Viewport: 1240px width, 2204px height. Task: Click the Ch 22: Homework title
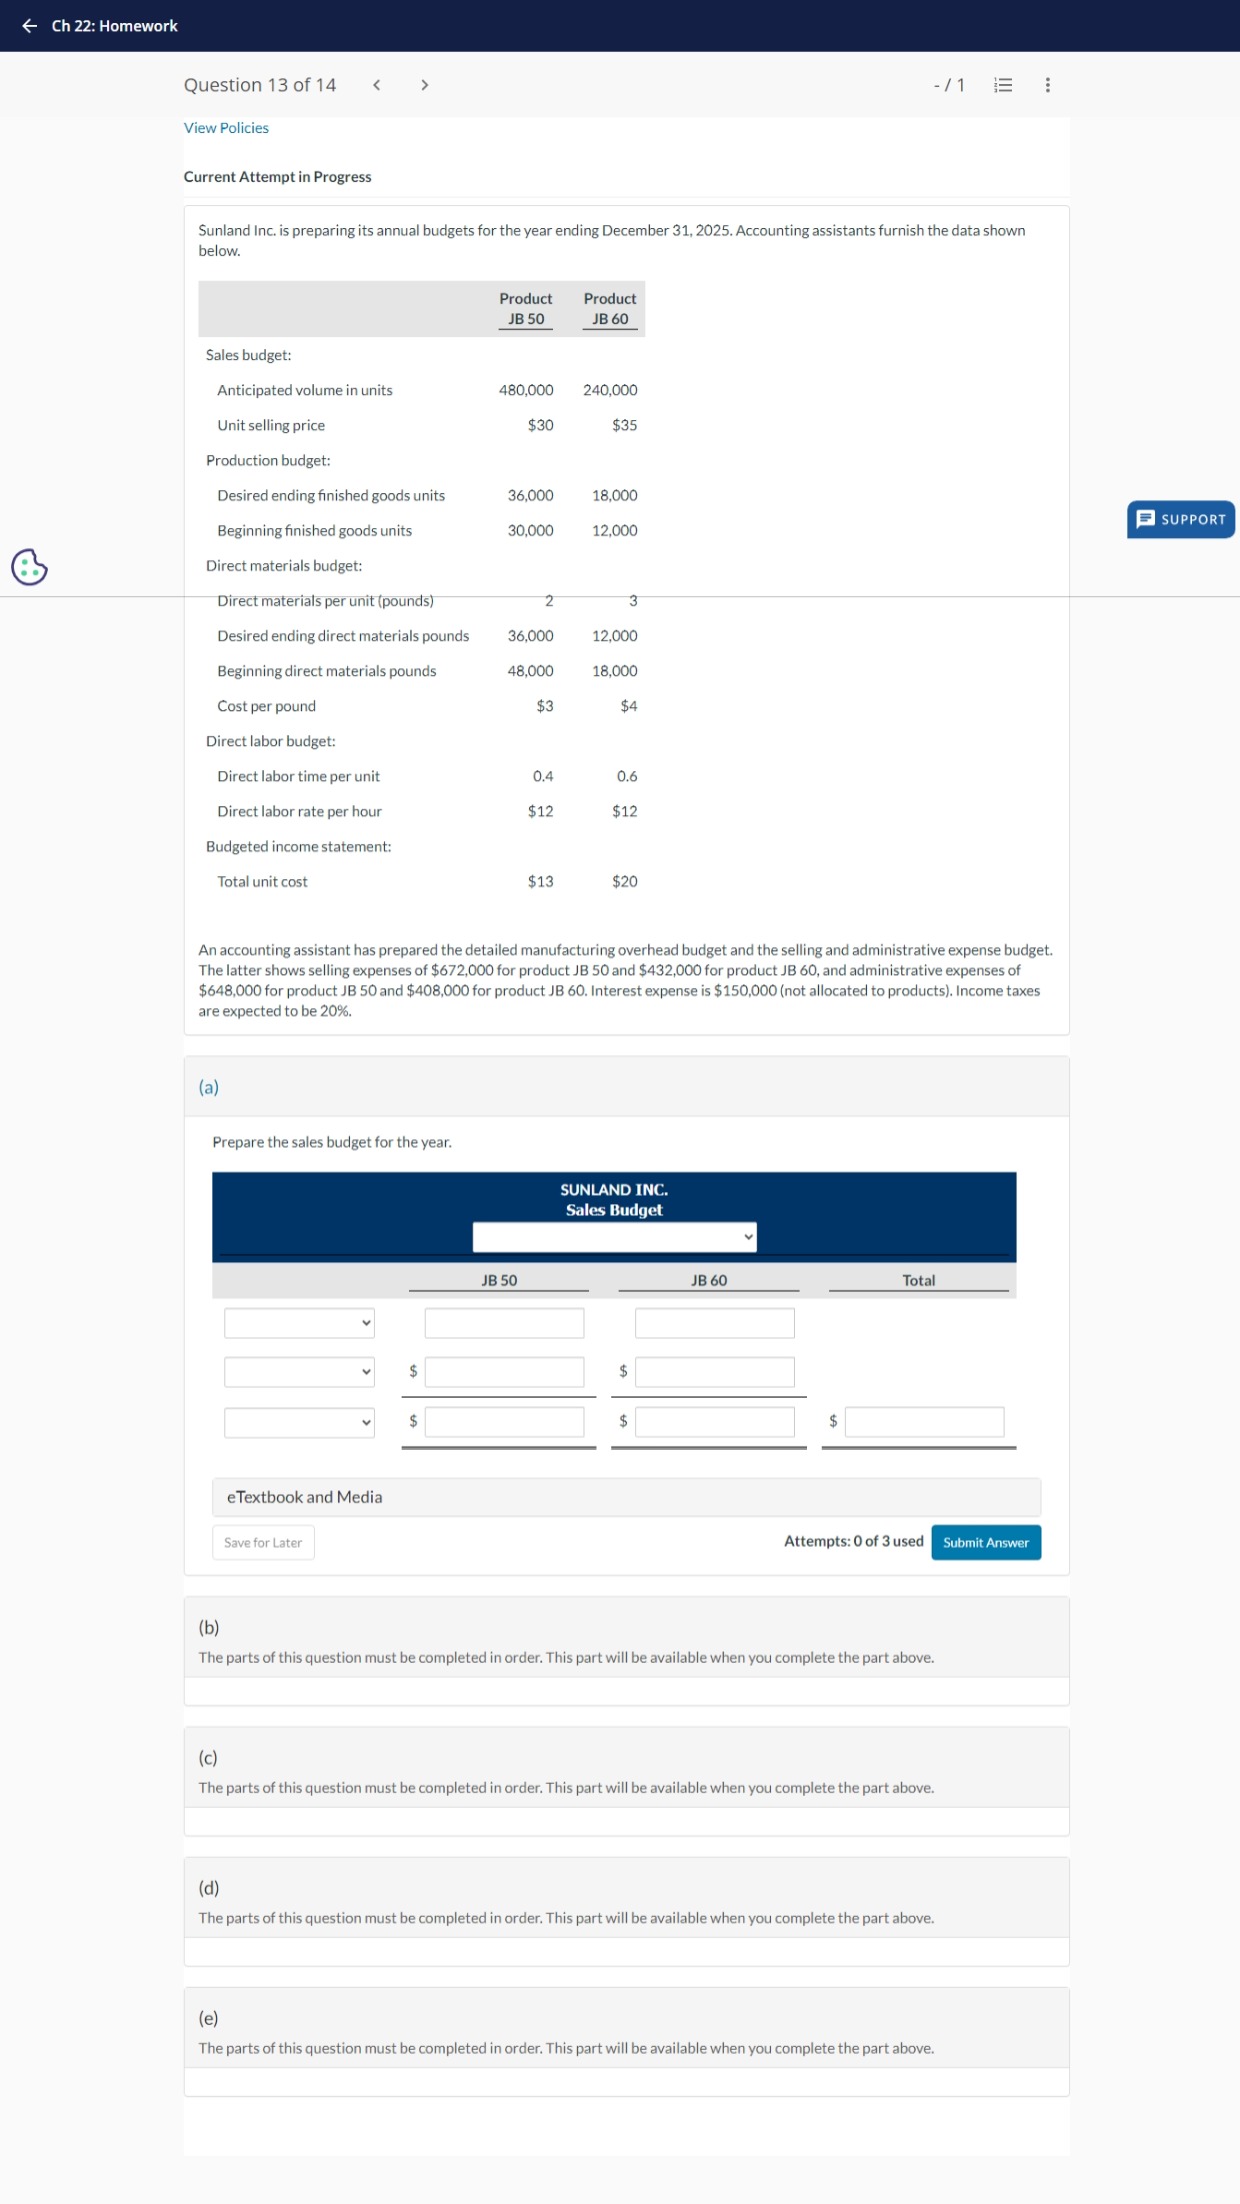pos(115,26)
